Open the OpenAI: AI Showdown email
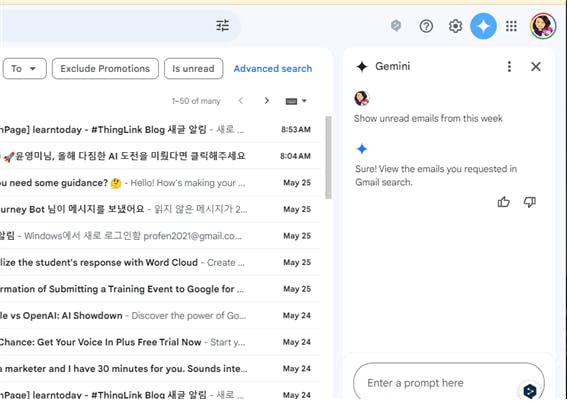 point(160,316)
